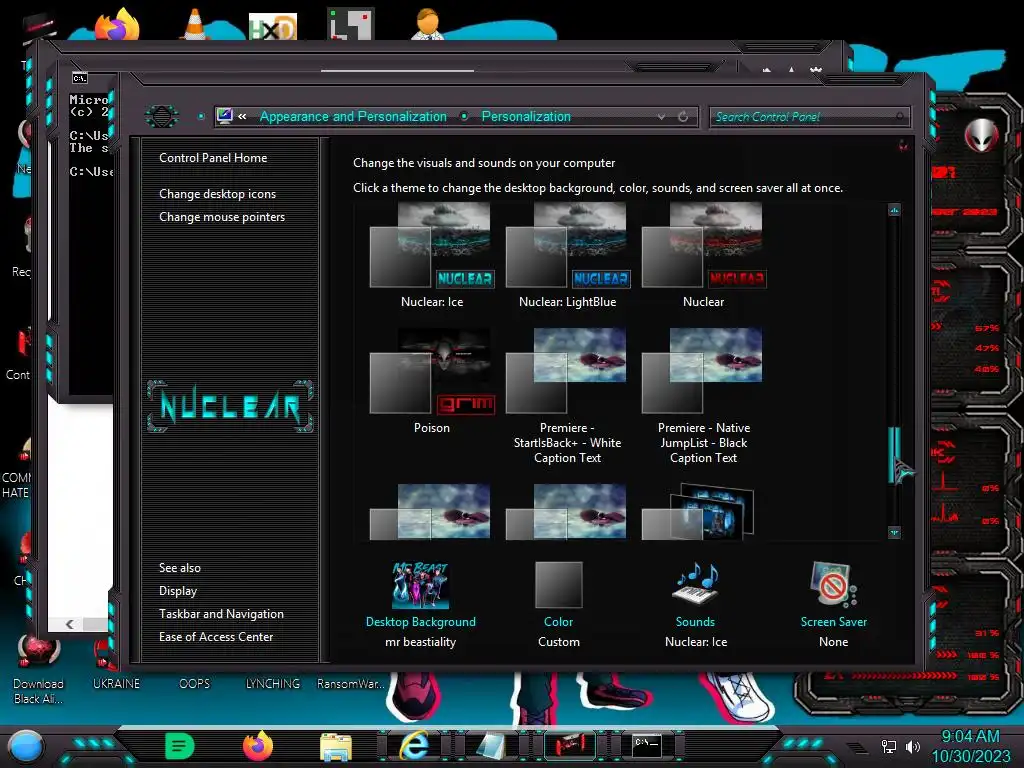Open Change mouse pointers
This screenshot has height=768, width=1024.
[222, 217]
